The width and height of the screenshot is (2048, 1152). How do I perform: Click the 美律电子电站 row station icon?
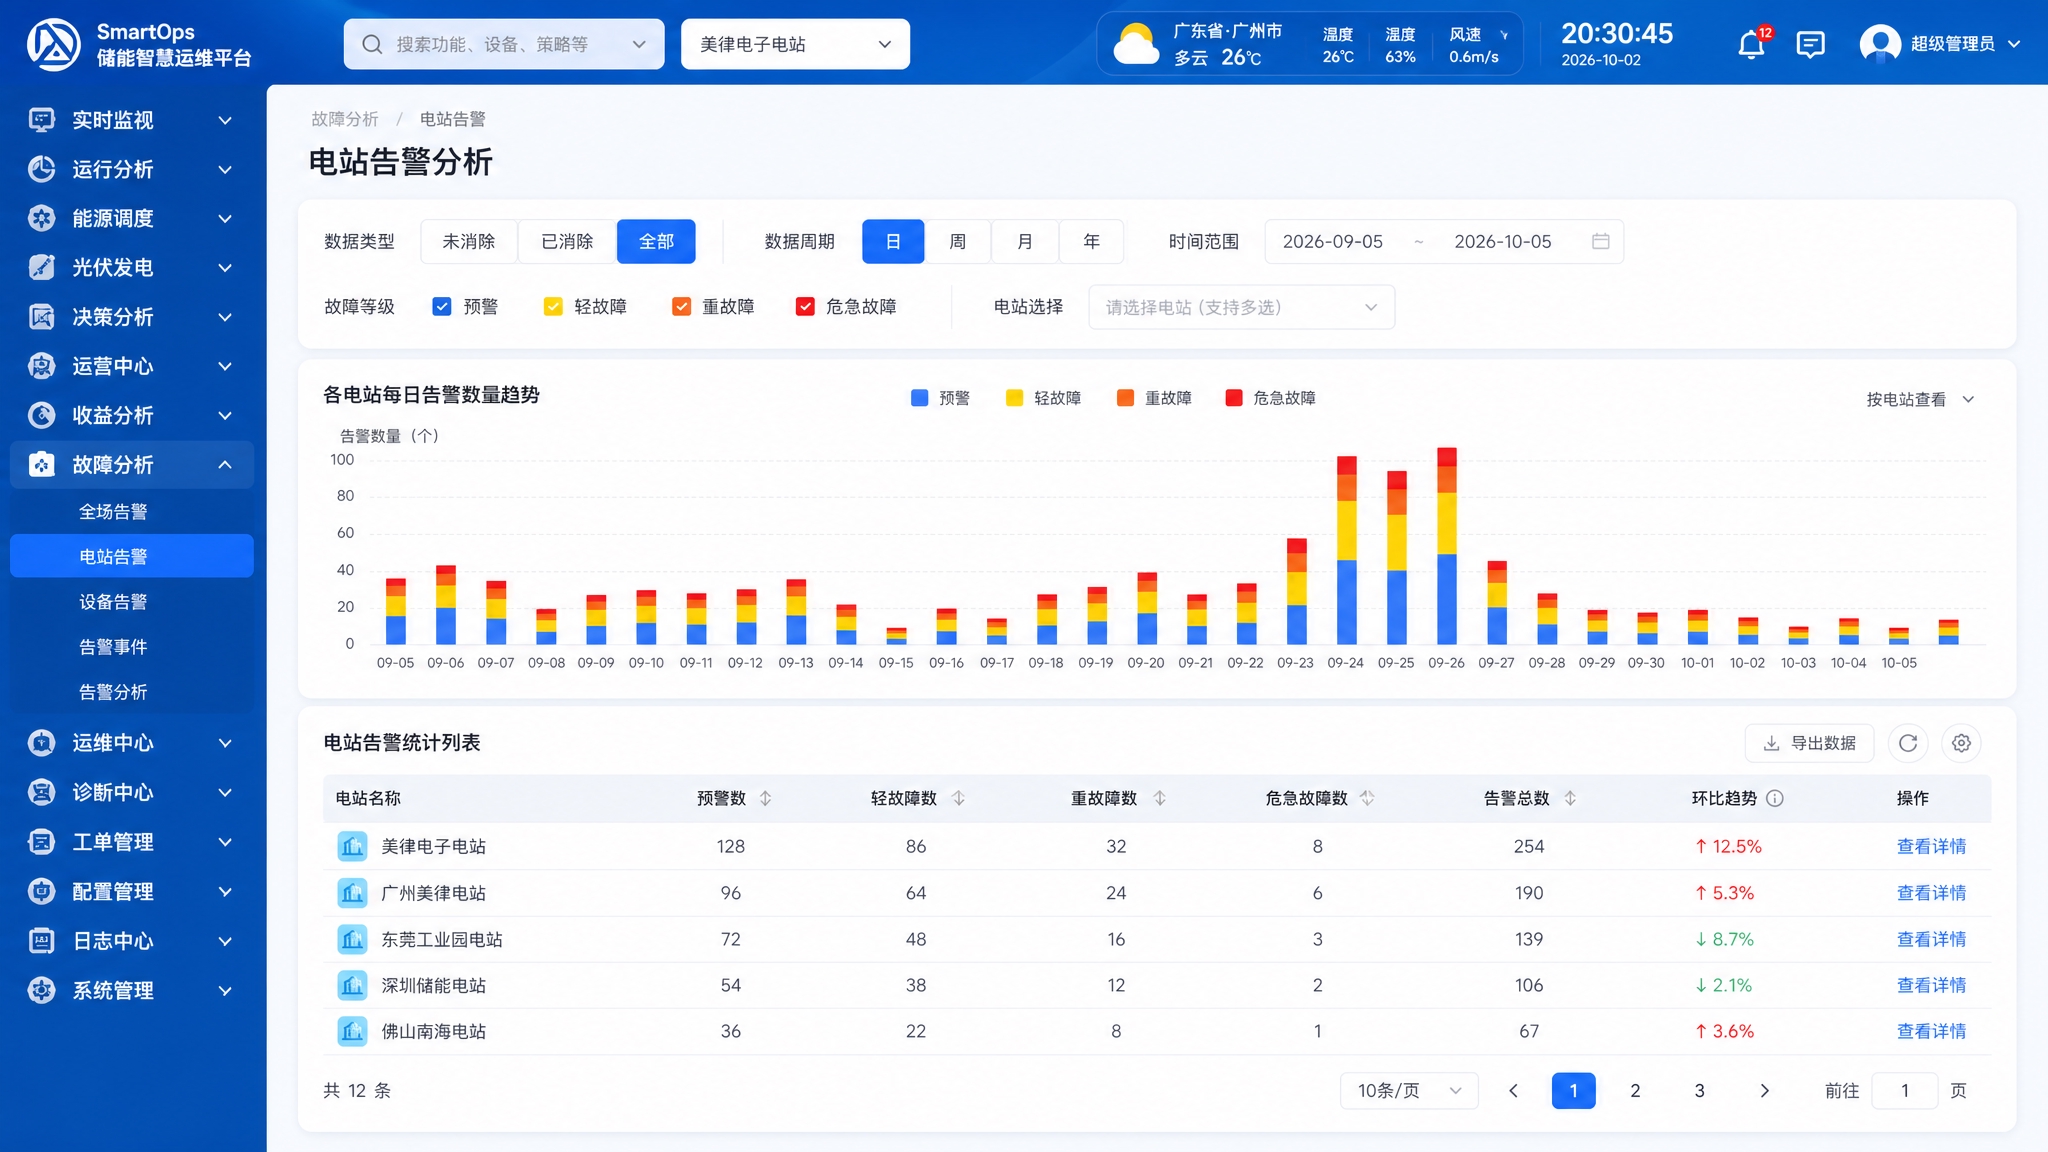coord(352,846)
